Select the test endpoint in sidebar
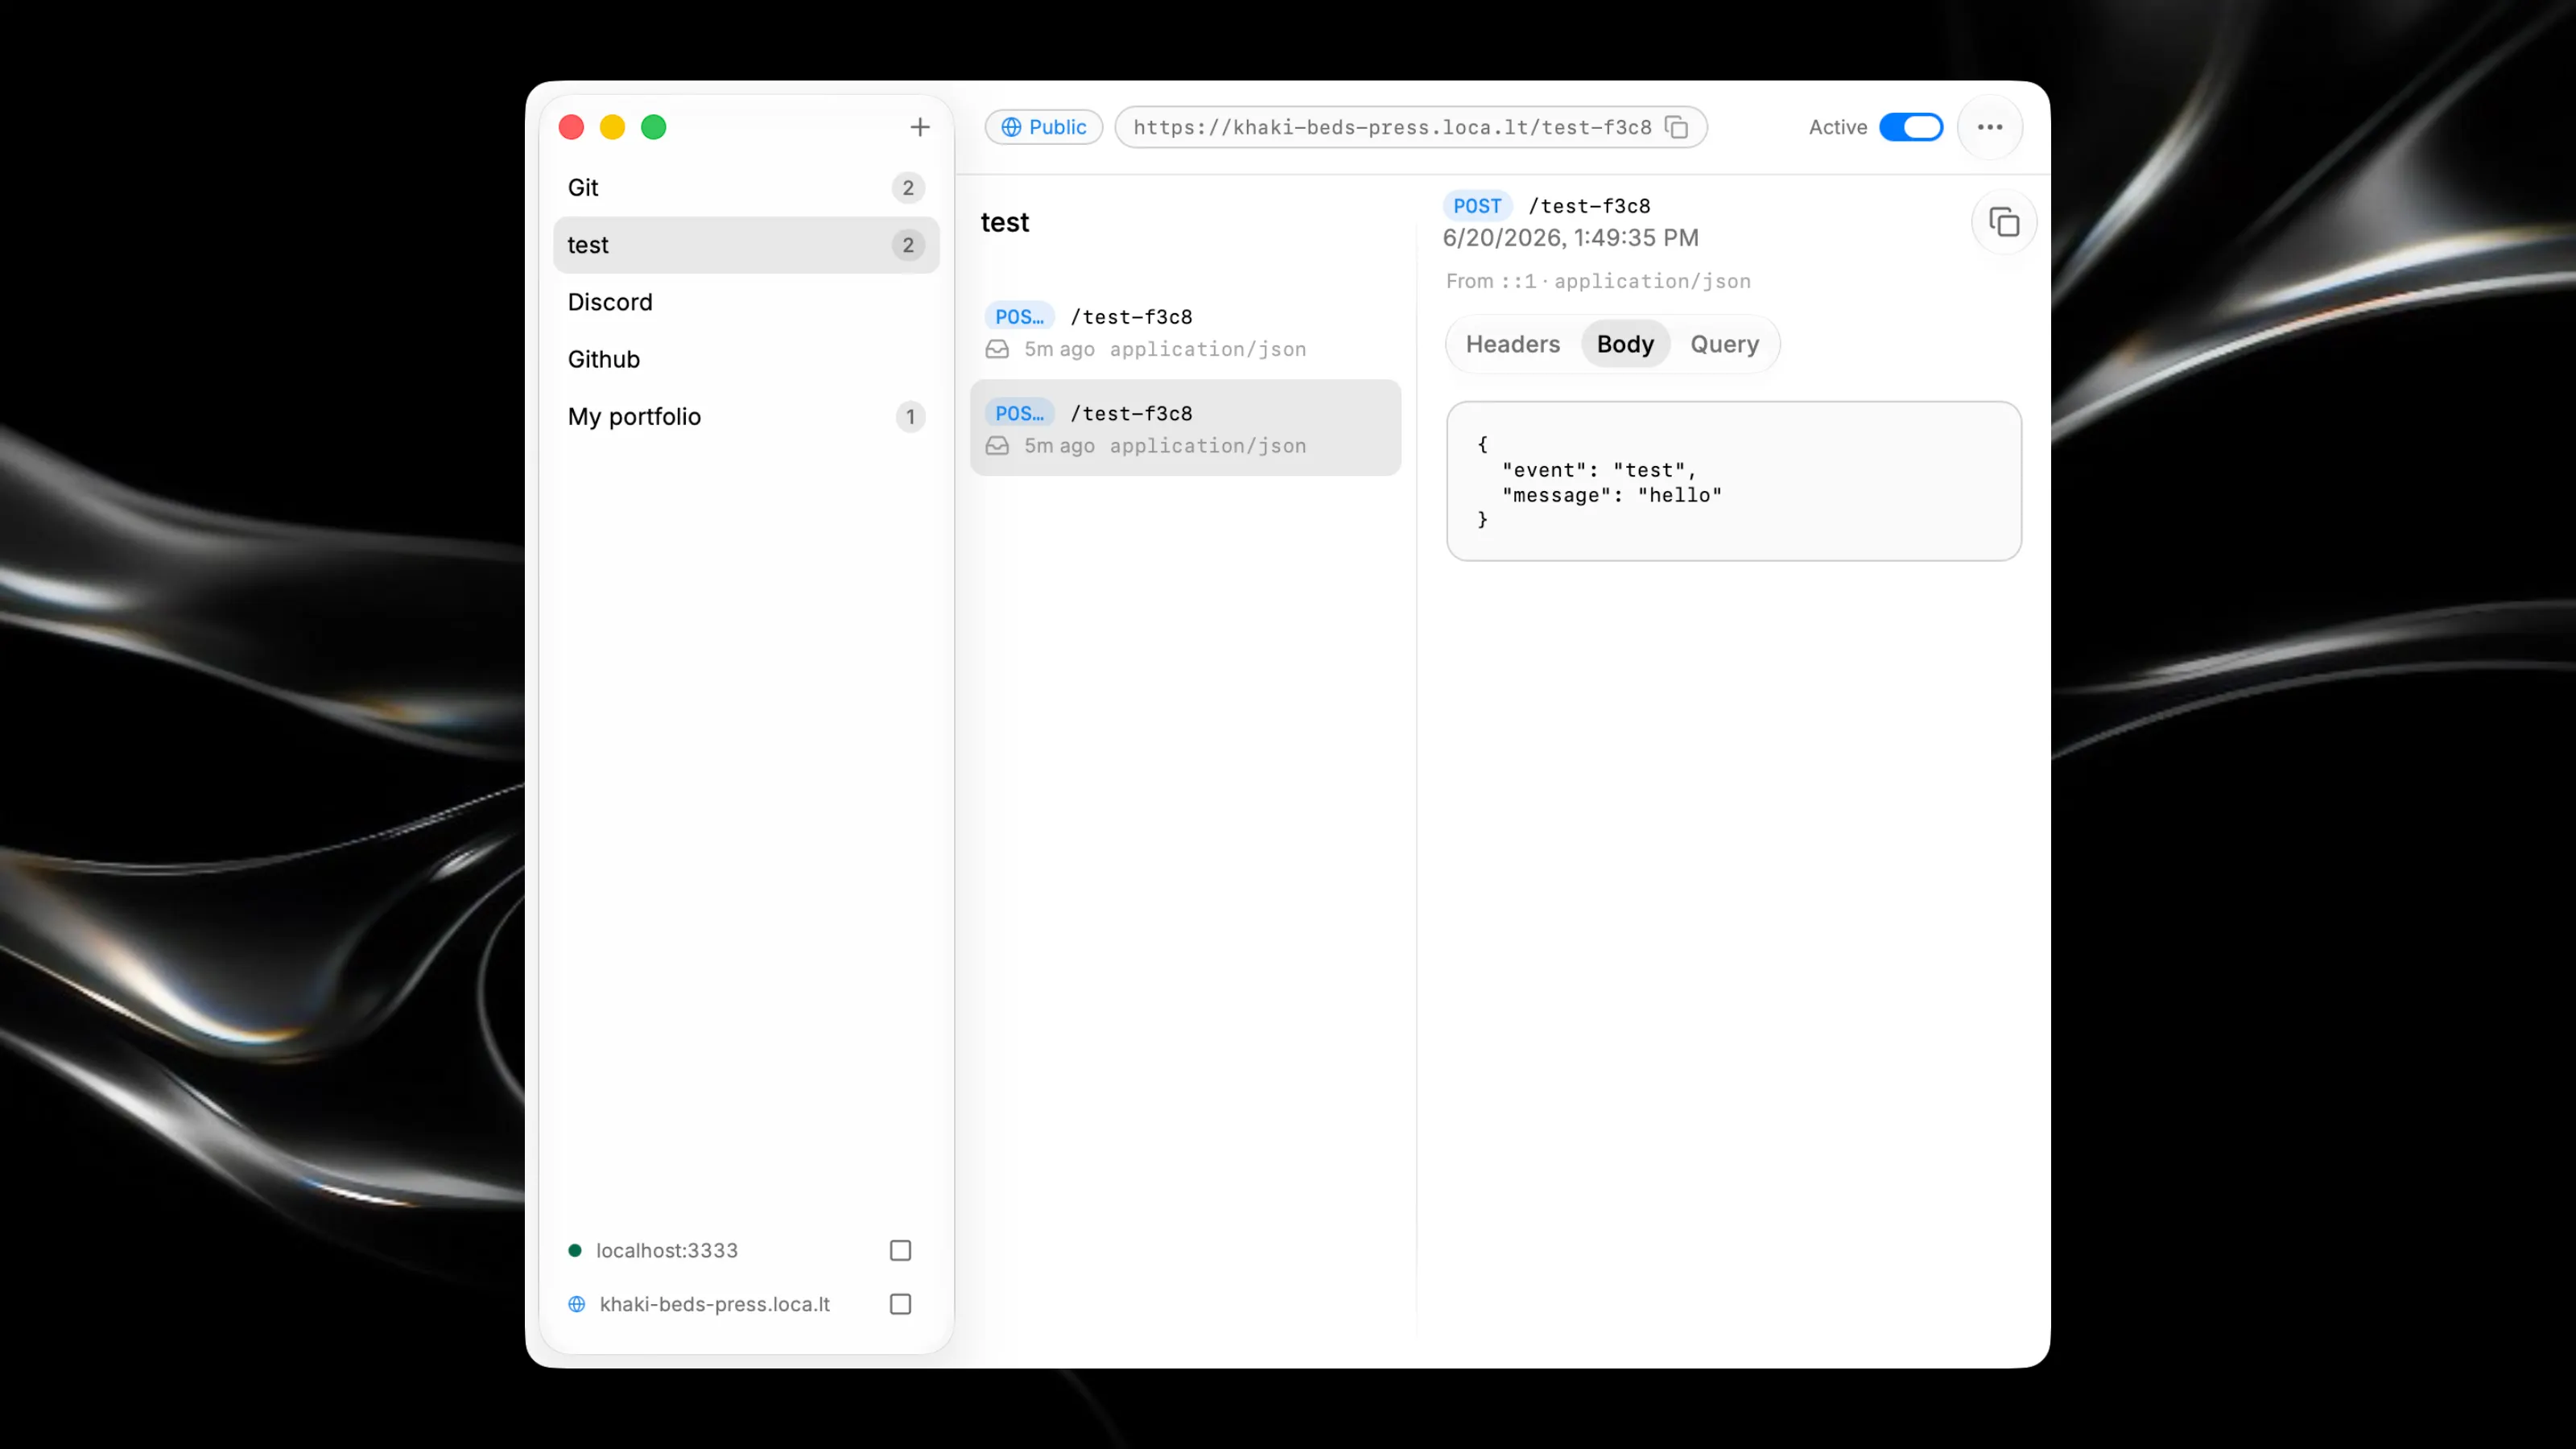 (746, 245)
